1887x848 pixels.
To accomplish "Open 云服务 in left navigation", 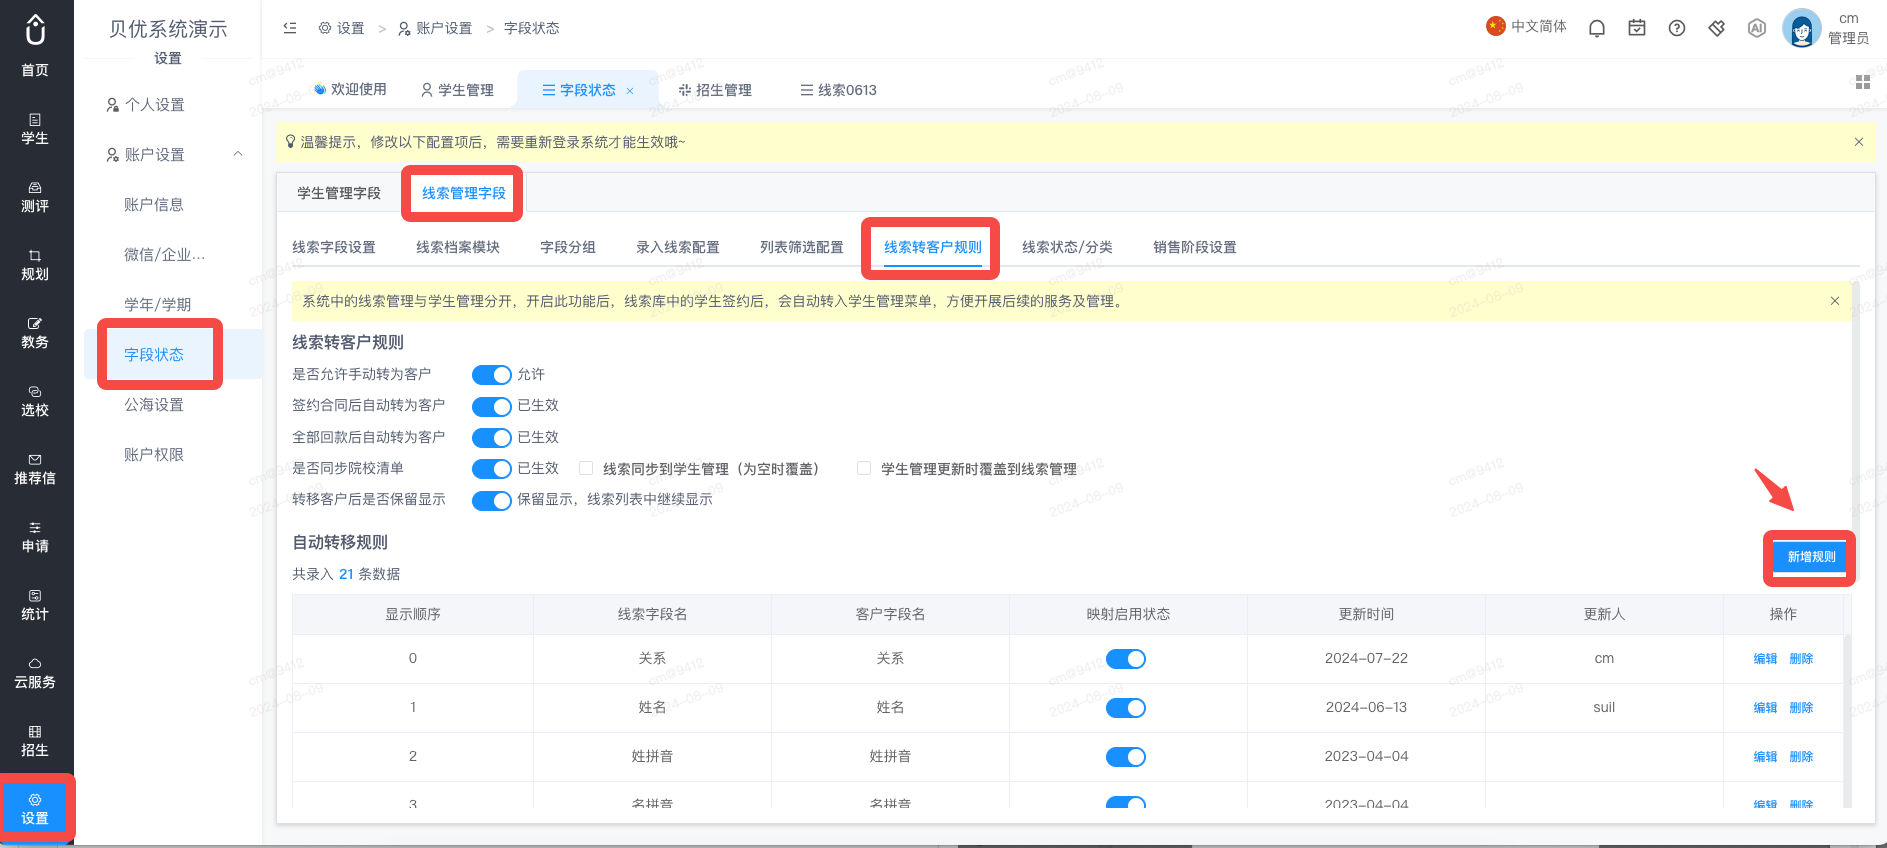I will (35, 673).
